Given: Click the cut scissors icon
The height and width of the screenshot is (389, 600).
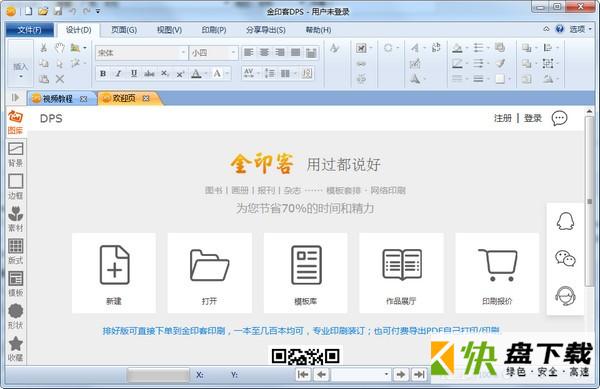Looking at the screenshot, I should coord(44,48).
